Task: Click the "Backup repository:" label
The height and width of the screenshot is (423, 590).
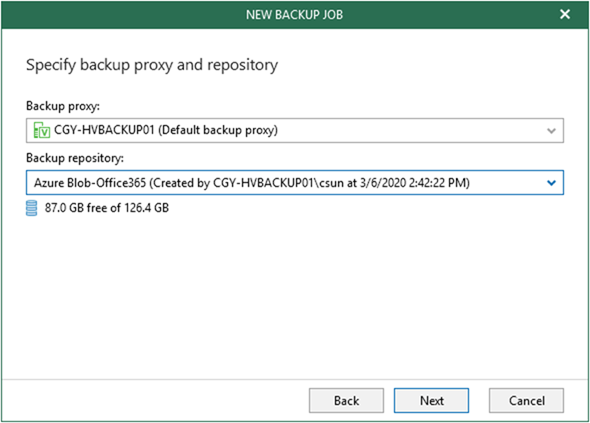Action: click(75, 158)
